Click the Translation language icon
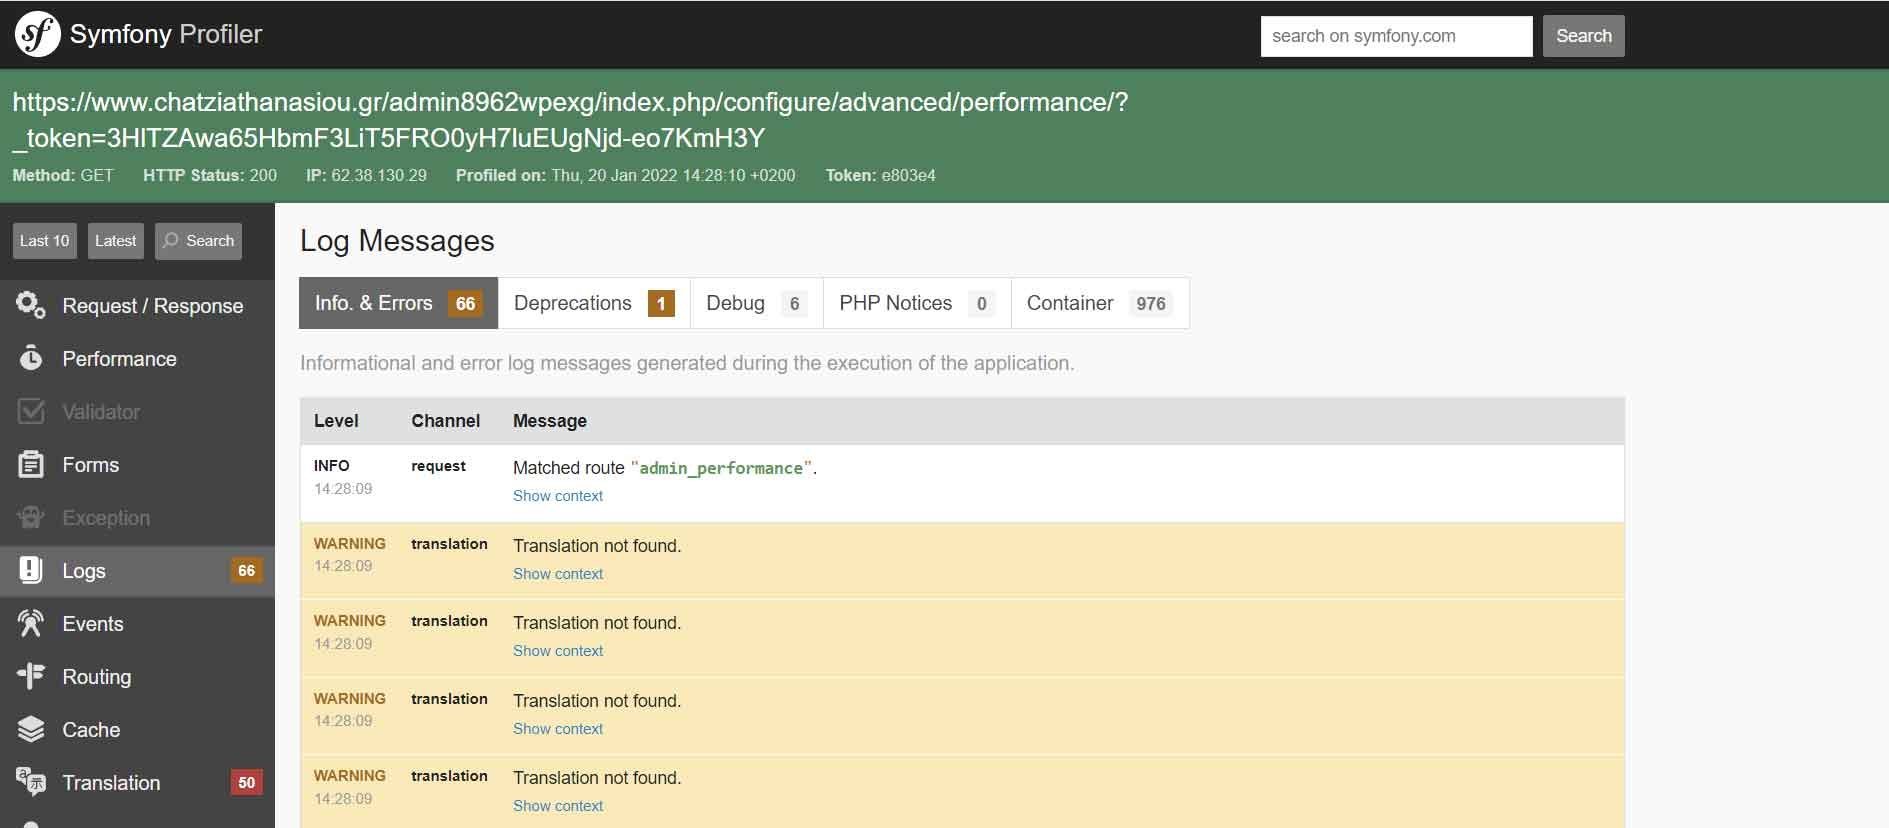 click(31, 782)
